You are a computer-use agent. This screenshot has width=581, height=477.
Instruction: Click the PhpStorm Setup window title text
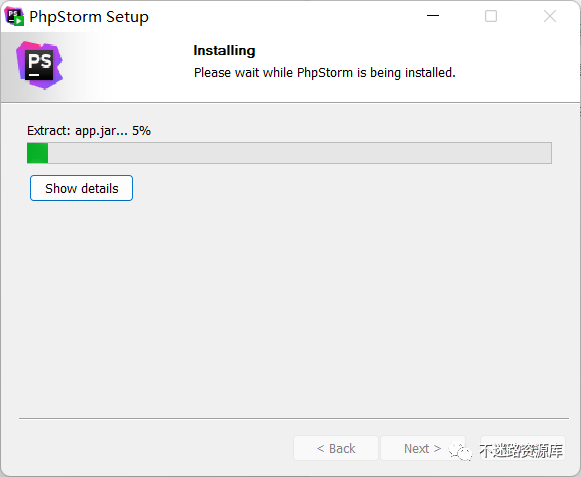point(89,17)
